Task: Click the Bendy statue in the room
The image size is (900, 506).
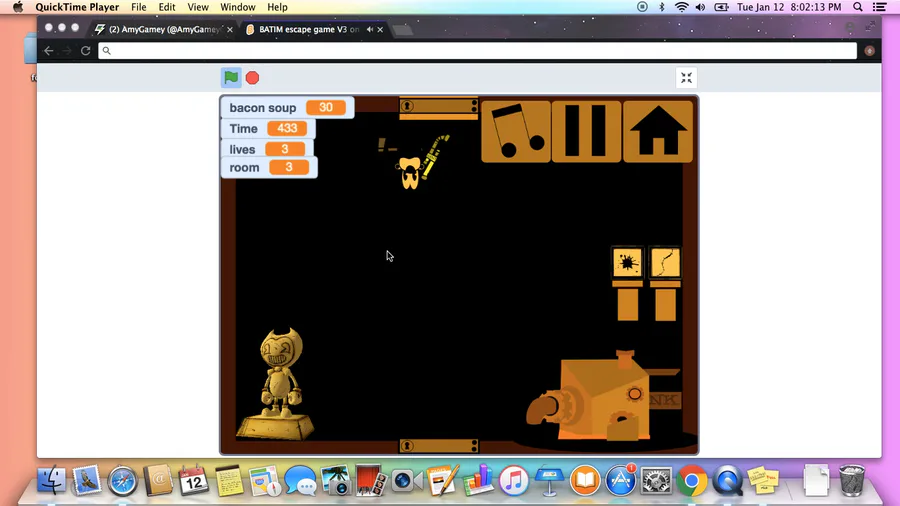Action: point(277,384)
